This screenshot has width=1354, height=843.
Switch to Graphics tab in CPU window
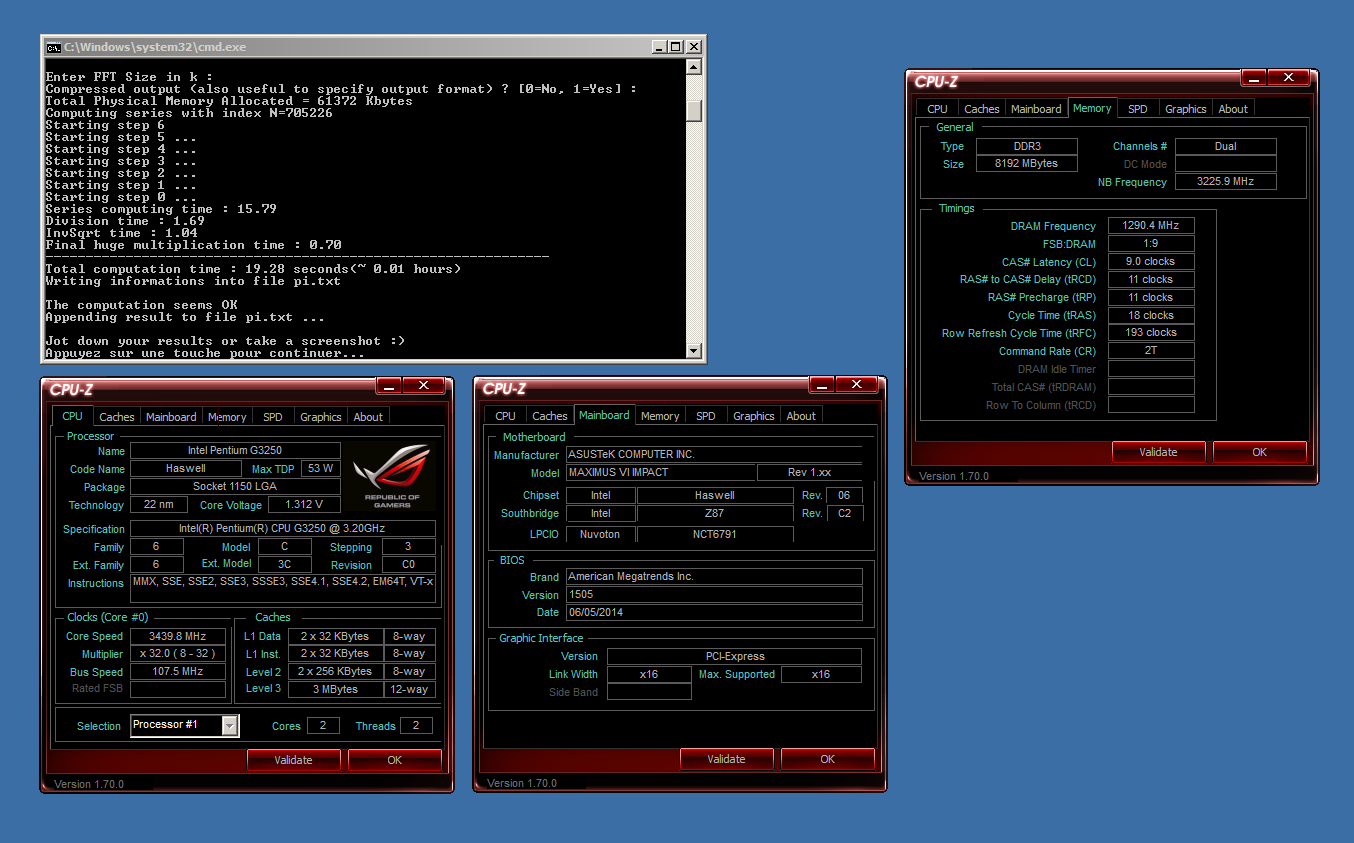[x=321, y=417]
